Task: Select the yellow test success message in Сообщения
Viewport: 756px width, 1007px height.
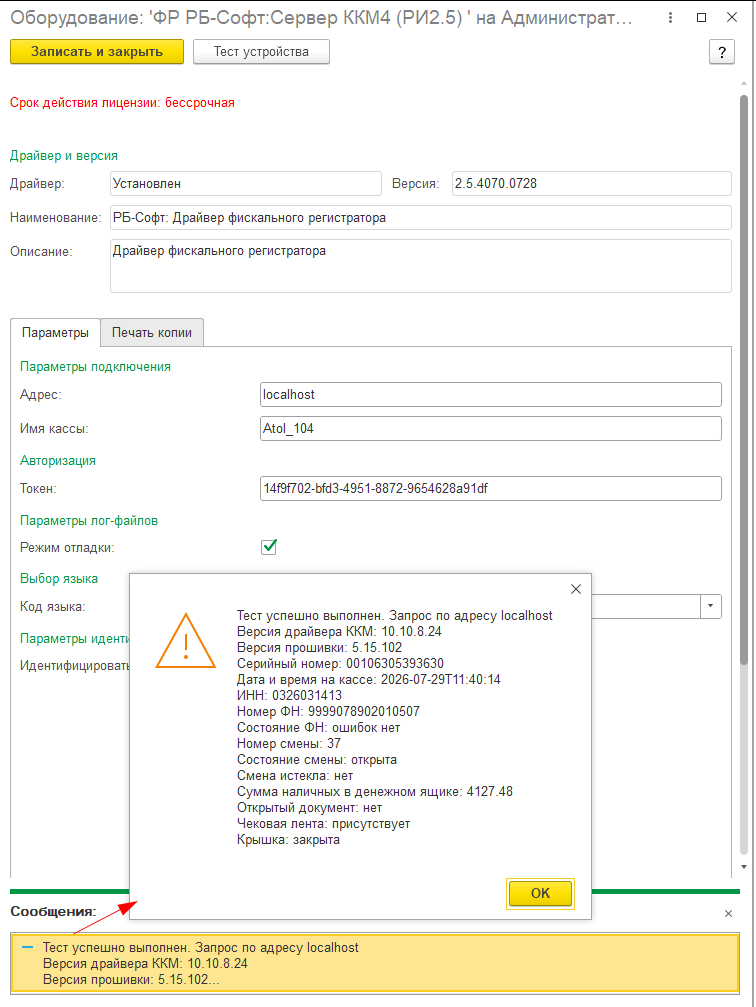Action: point(375,963)
